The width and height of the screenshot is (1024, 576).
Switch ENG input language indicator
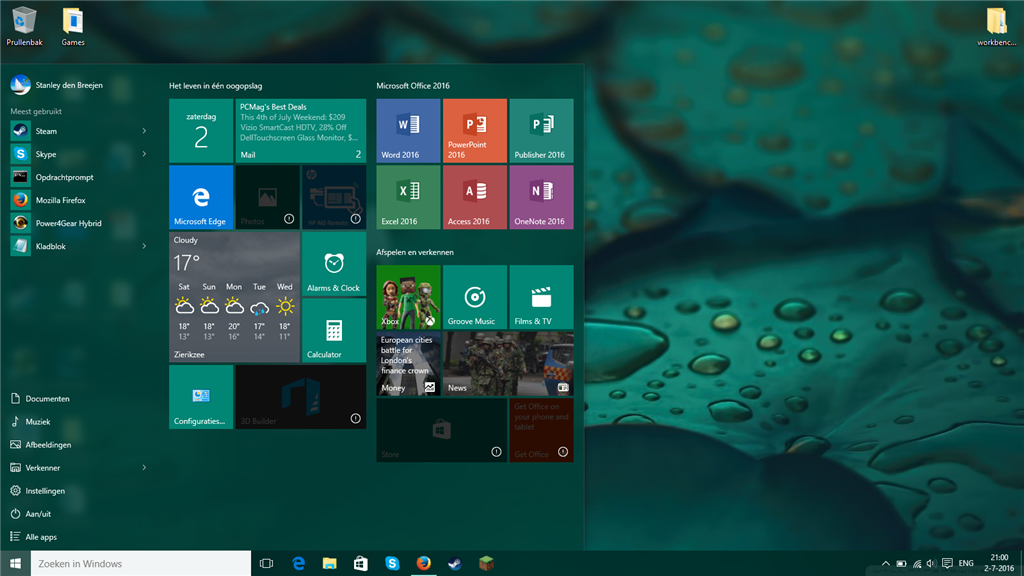click(967, 564)
